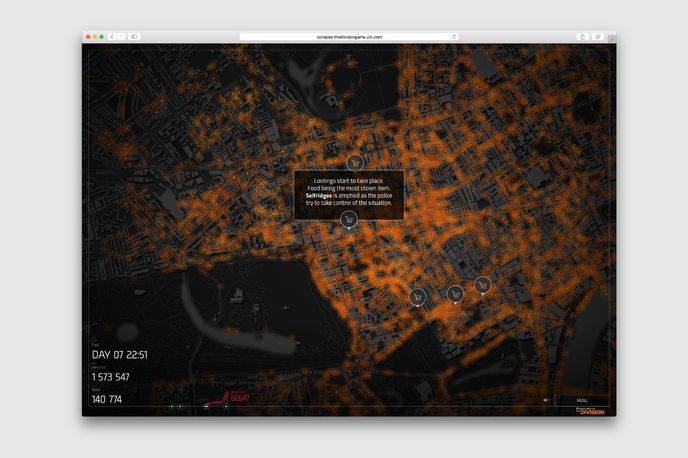Click The Division logo

591,410
